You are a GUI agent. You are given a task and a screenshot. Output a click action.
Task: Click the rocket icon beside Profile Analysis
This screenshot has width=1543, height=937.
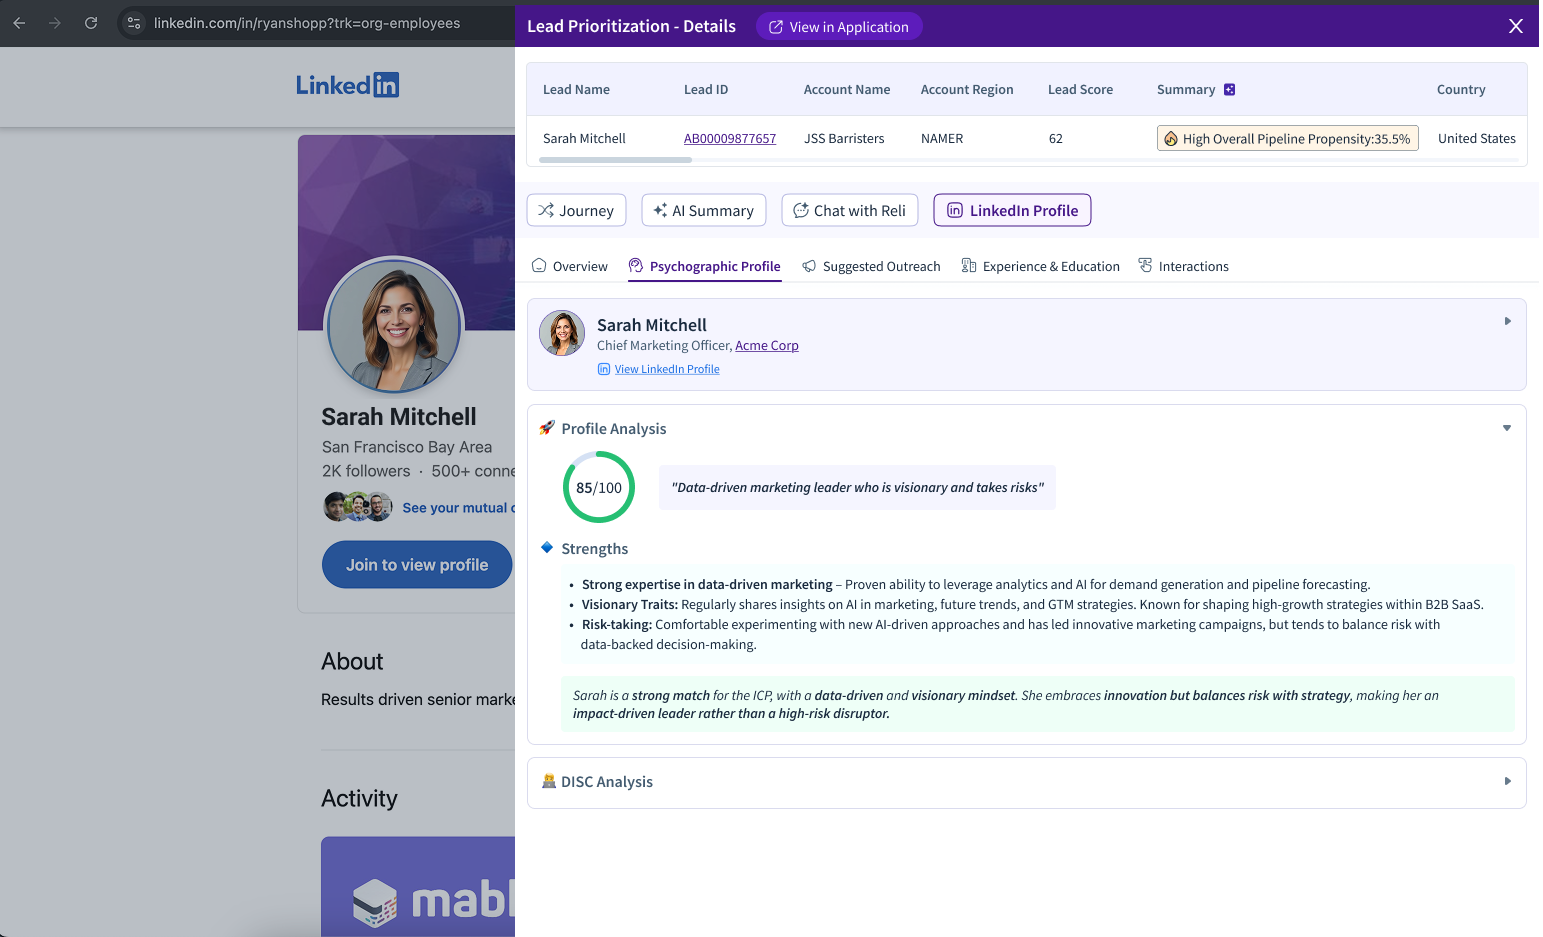(547, 428)
